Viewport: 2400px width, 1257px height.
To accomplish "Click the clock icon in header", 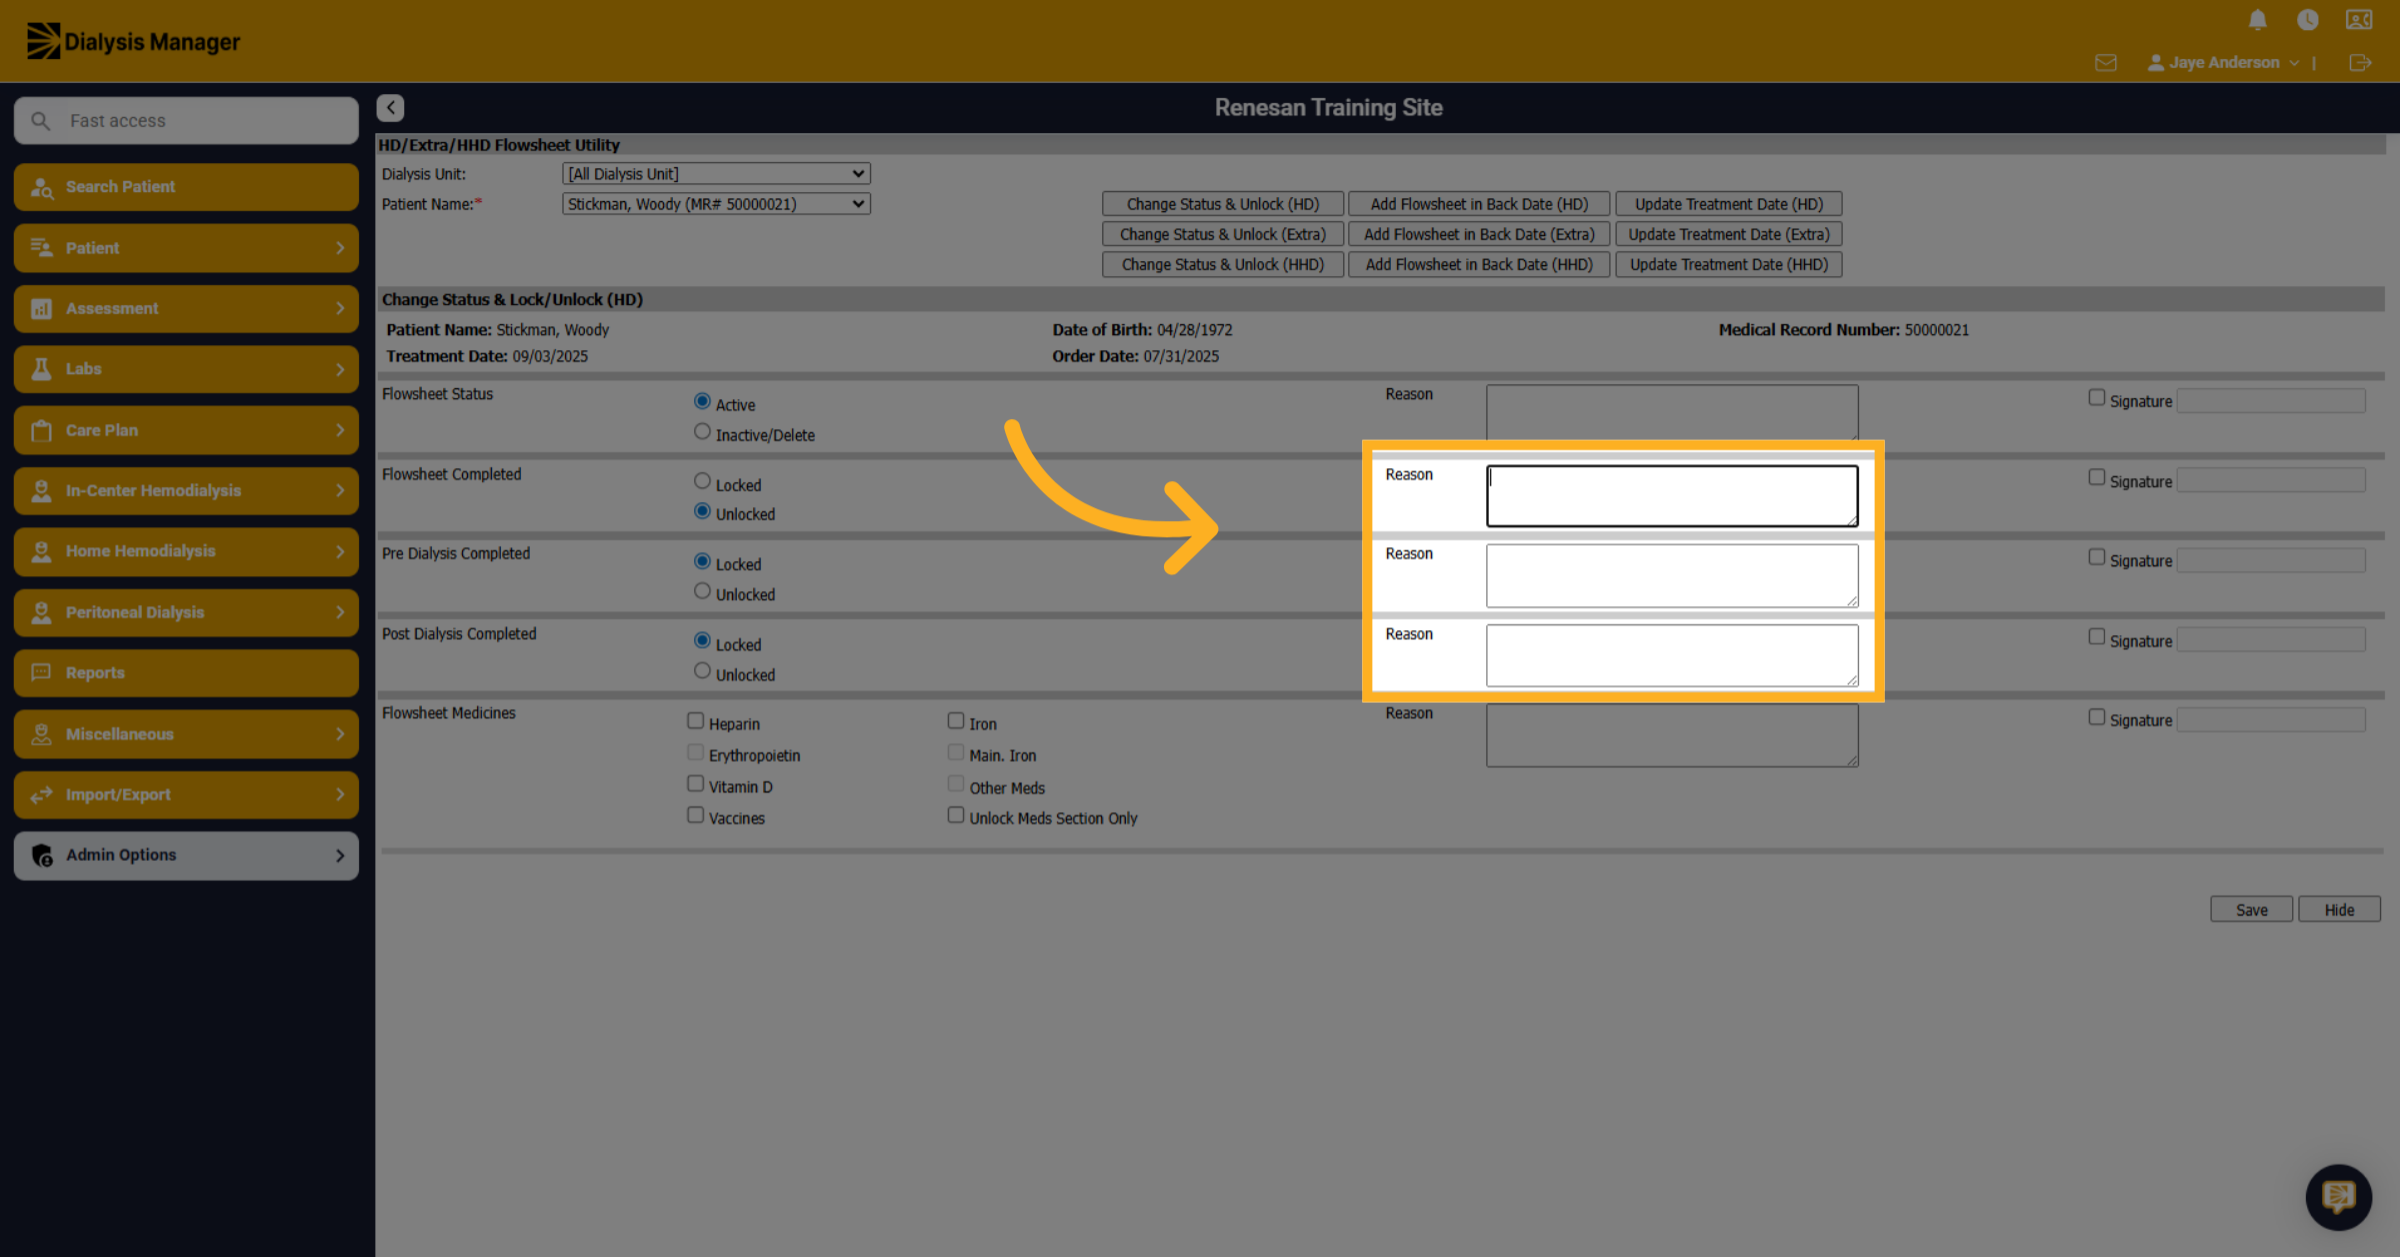I will [x=2308, y=20].
